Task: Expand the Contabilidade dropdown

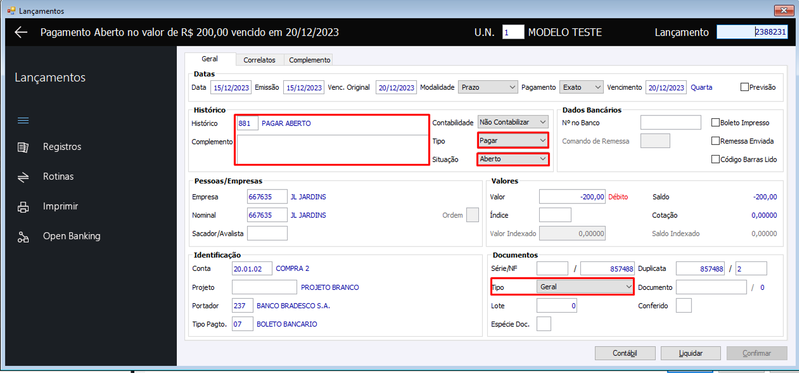Action: 513,122
